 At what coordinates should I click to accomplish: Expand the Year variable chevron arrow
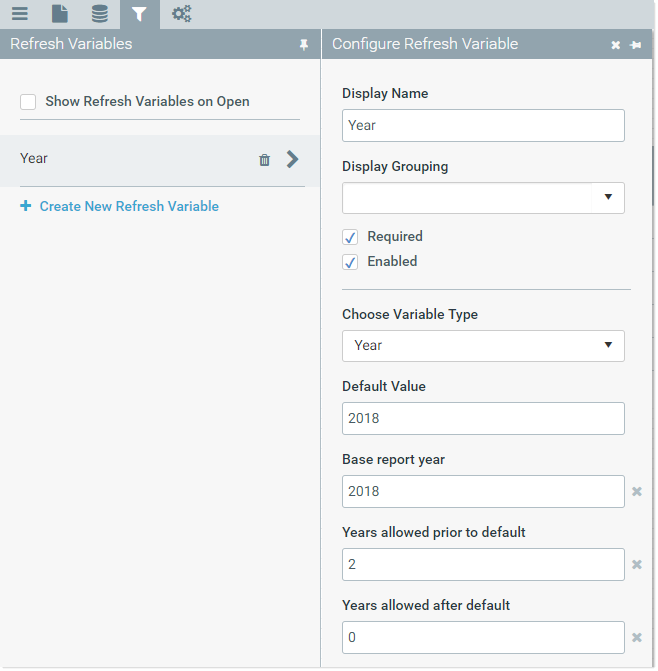293,159
